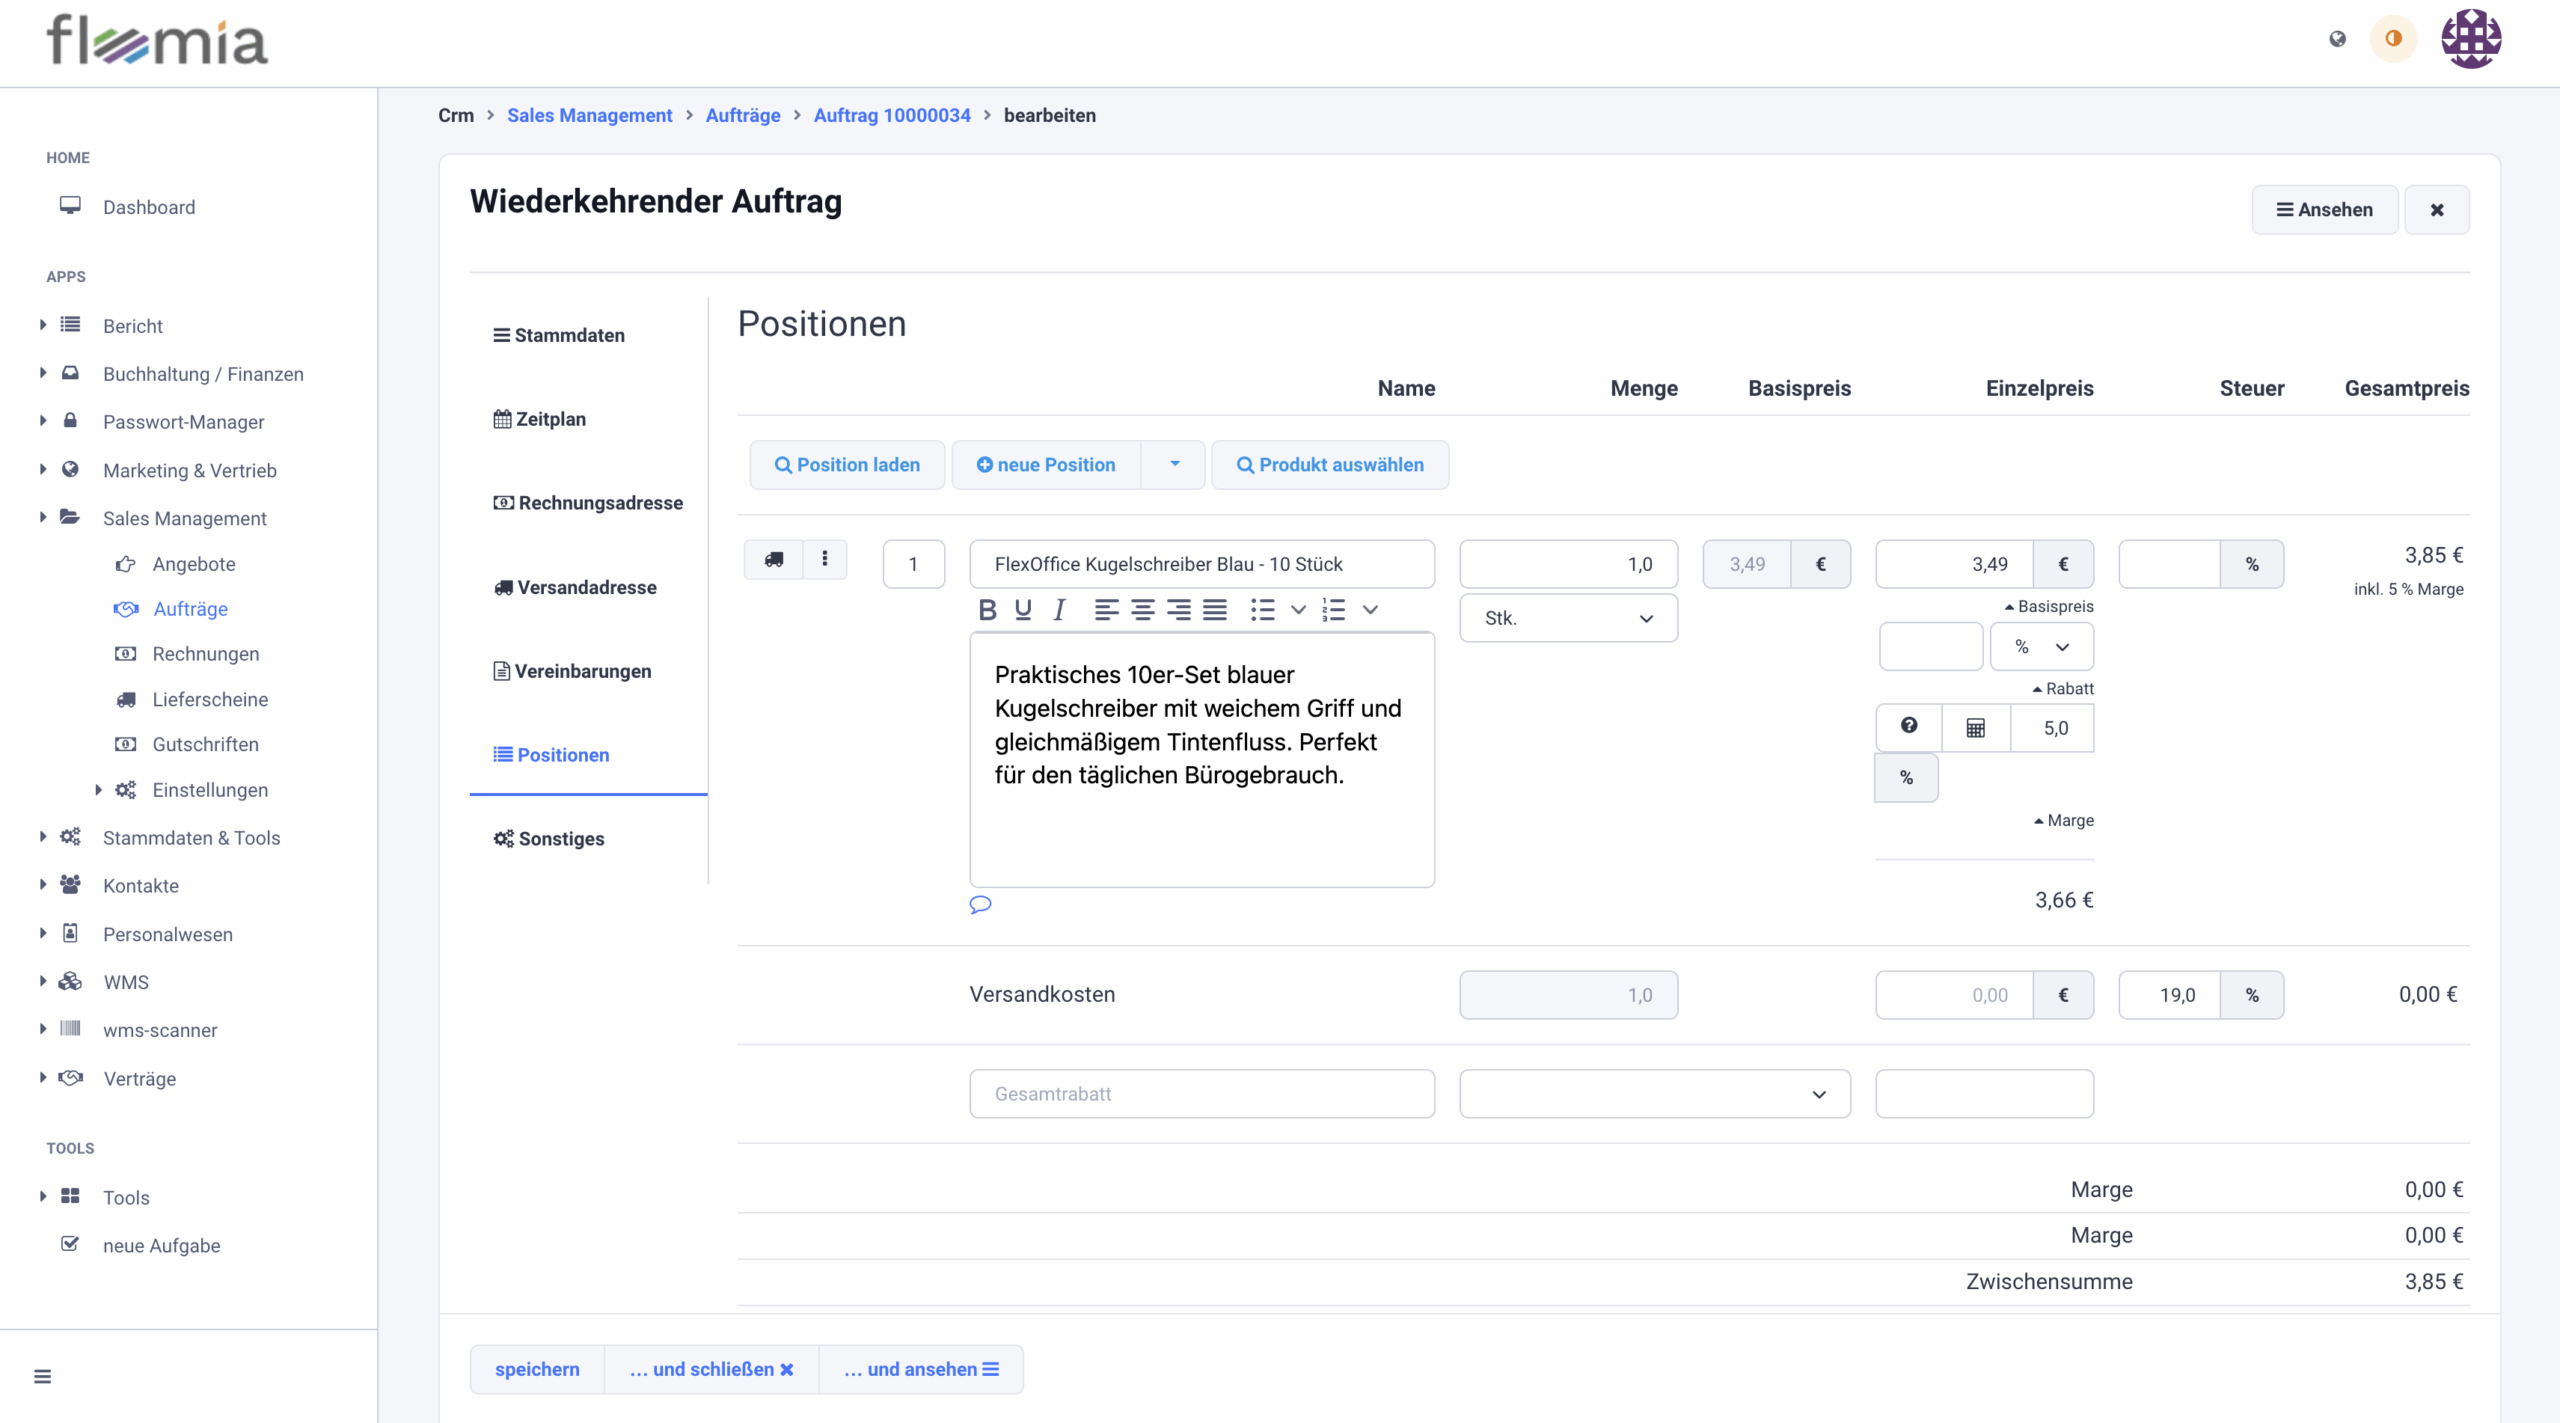Open the neue Position dropdown arrow
2560x1423 pixels.
pyautogui.click(x=1174, y=465)
